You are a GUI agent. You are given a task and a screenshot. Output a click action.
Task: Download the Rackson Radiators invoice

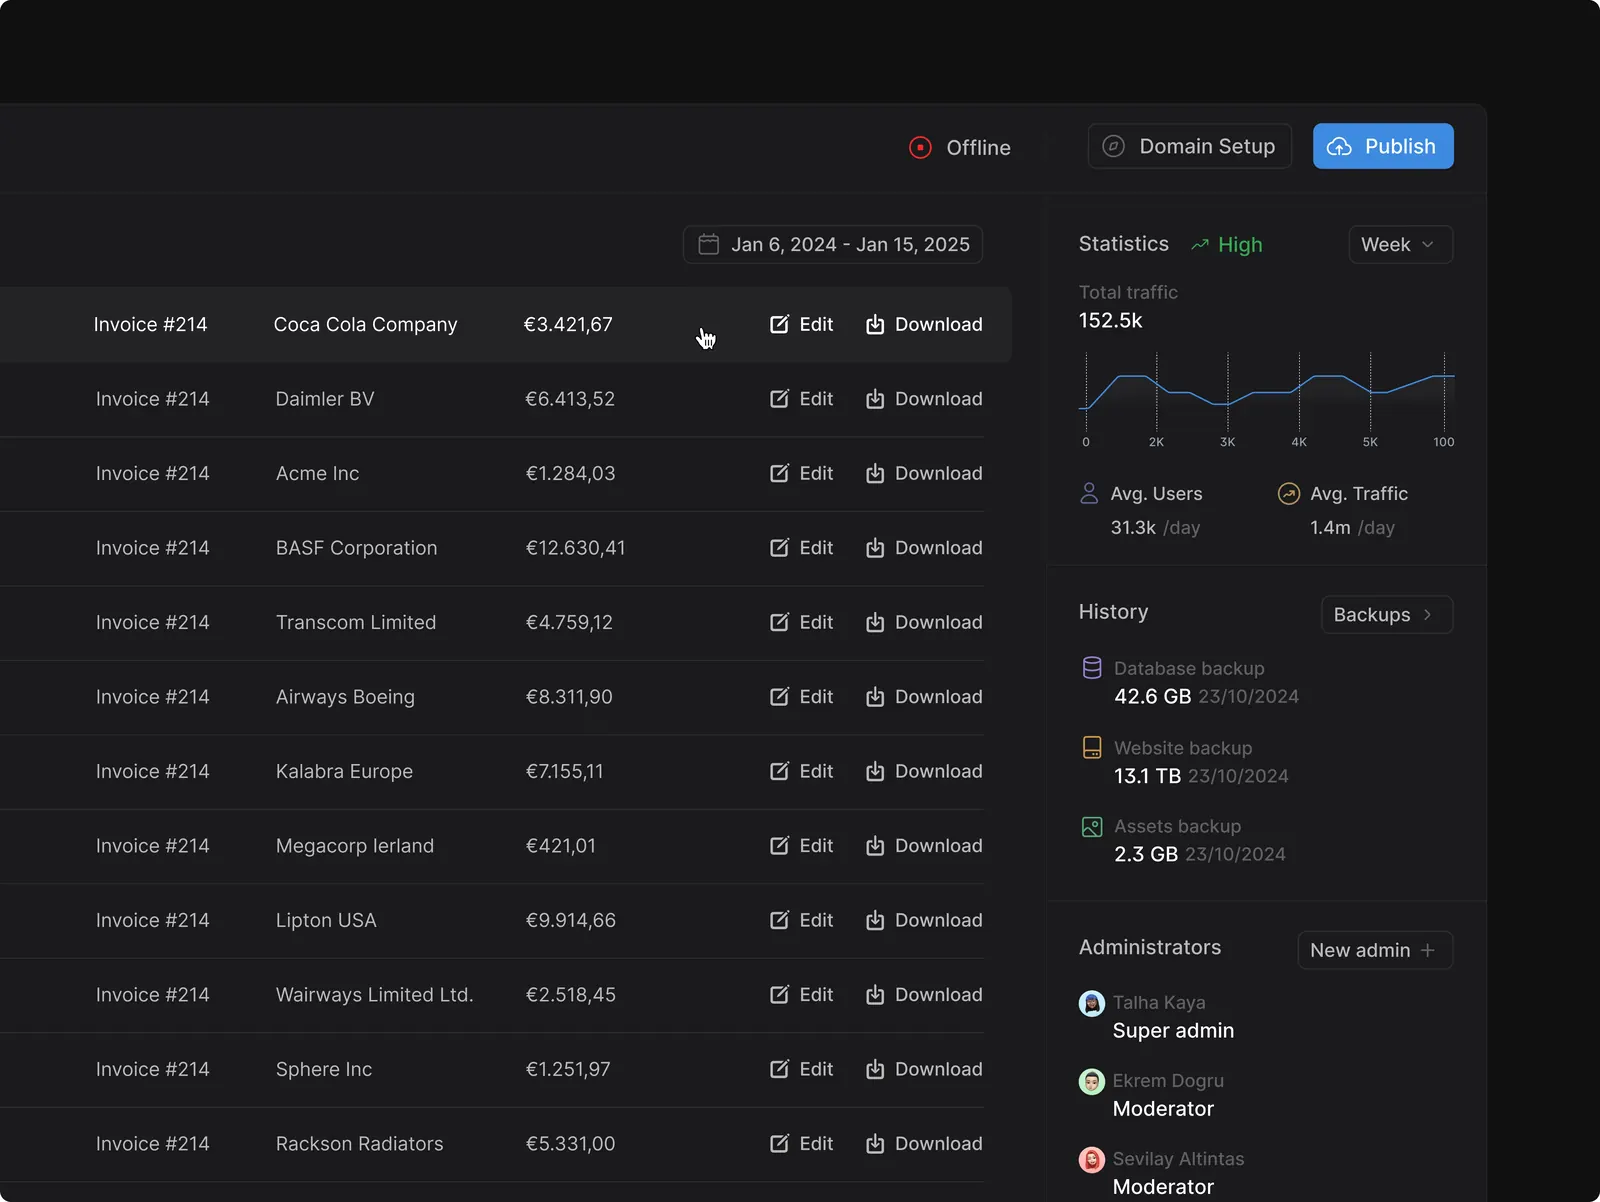(924, 1144)
